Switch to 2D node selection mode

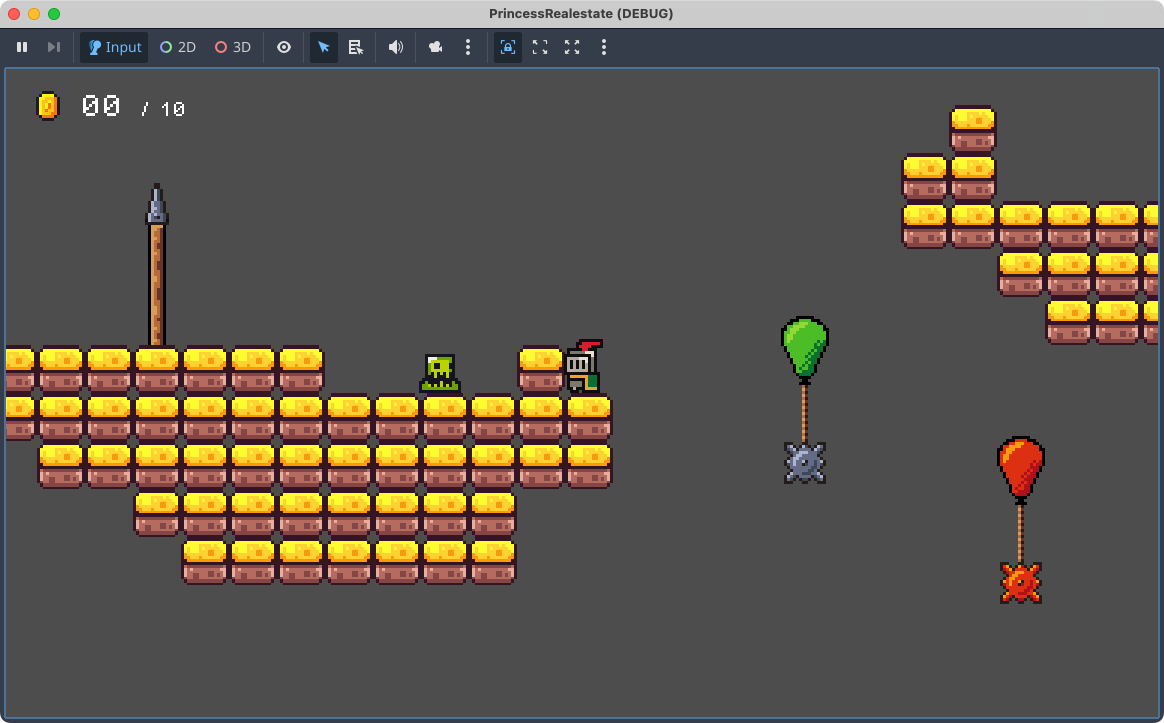tap(178, 47)
